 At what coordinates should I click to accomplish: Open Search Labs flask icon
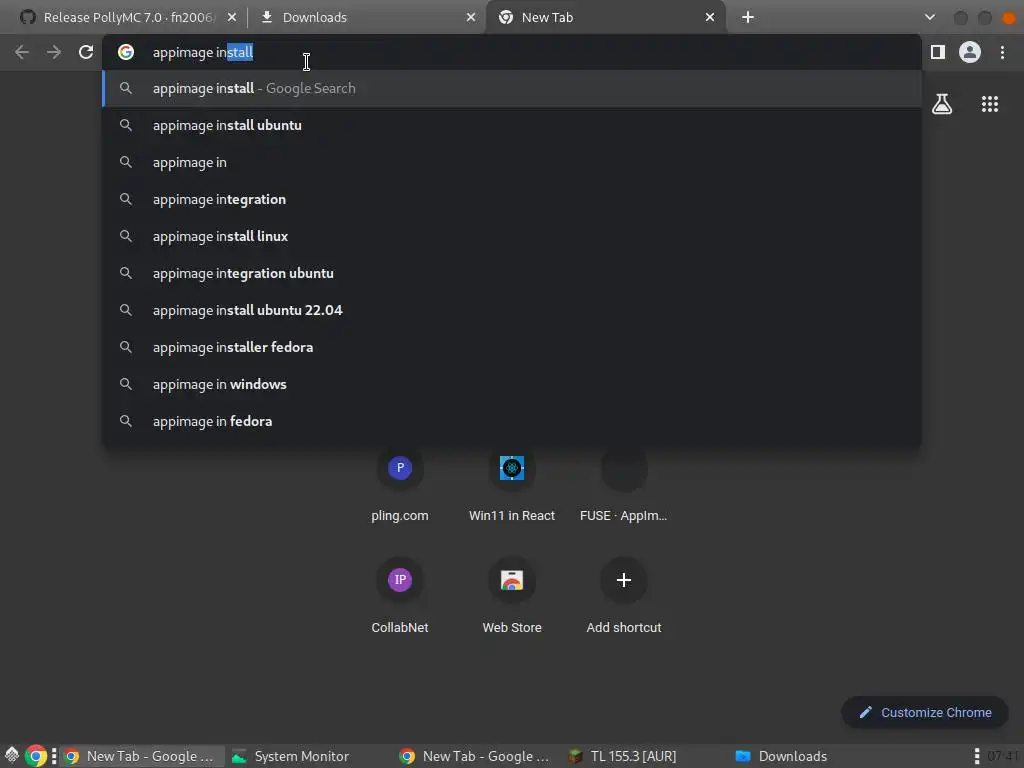pos(942,104)
